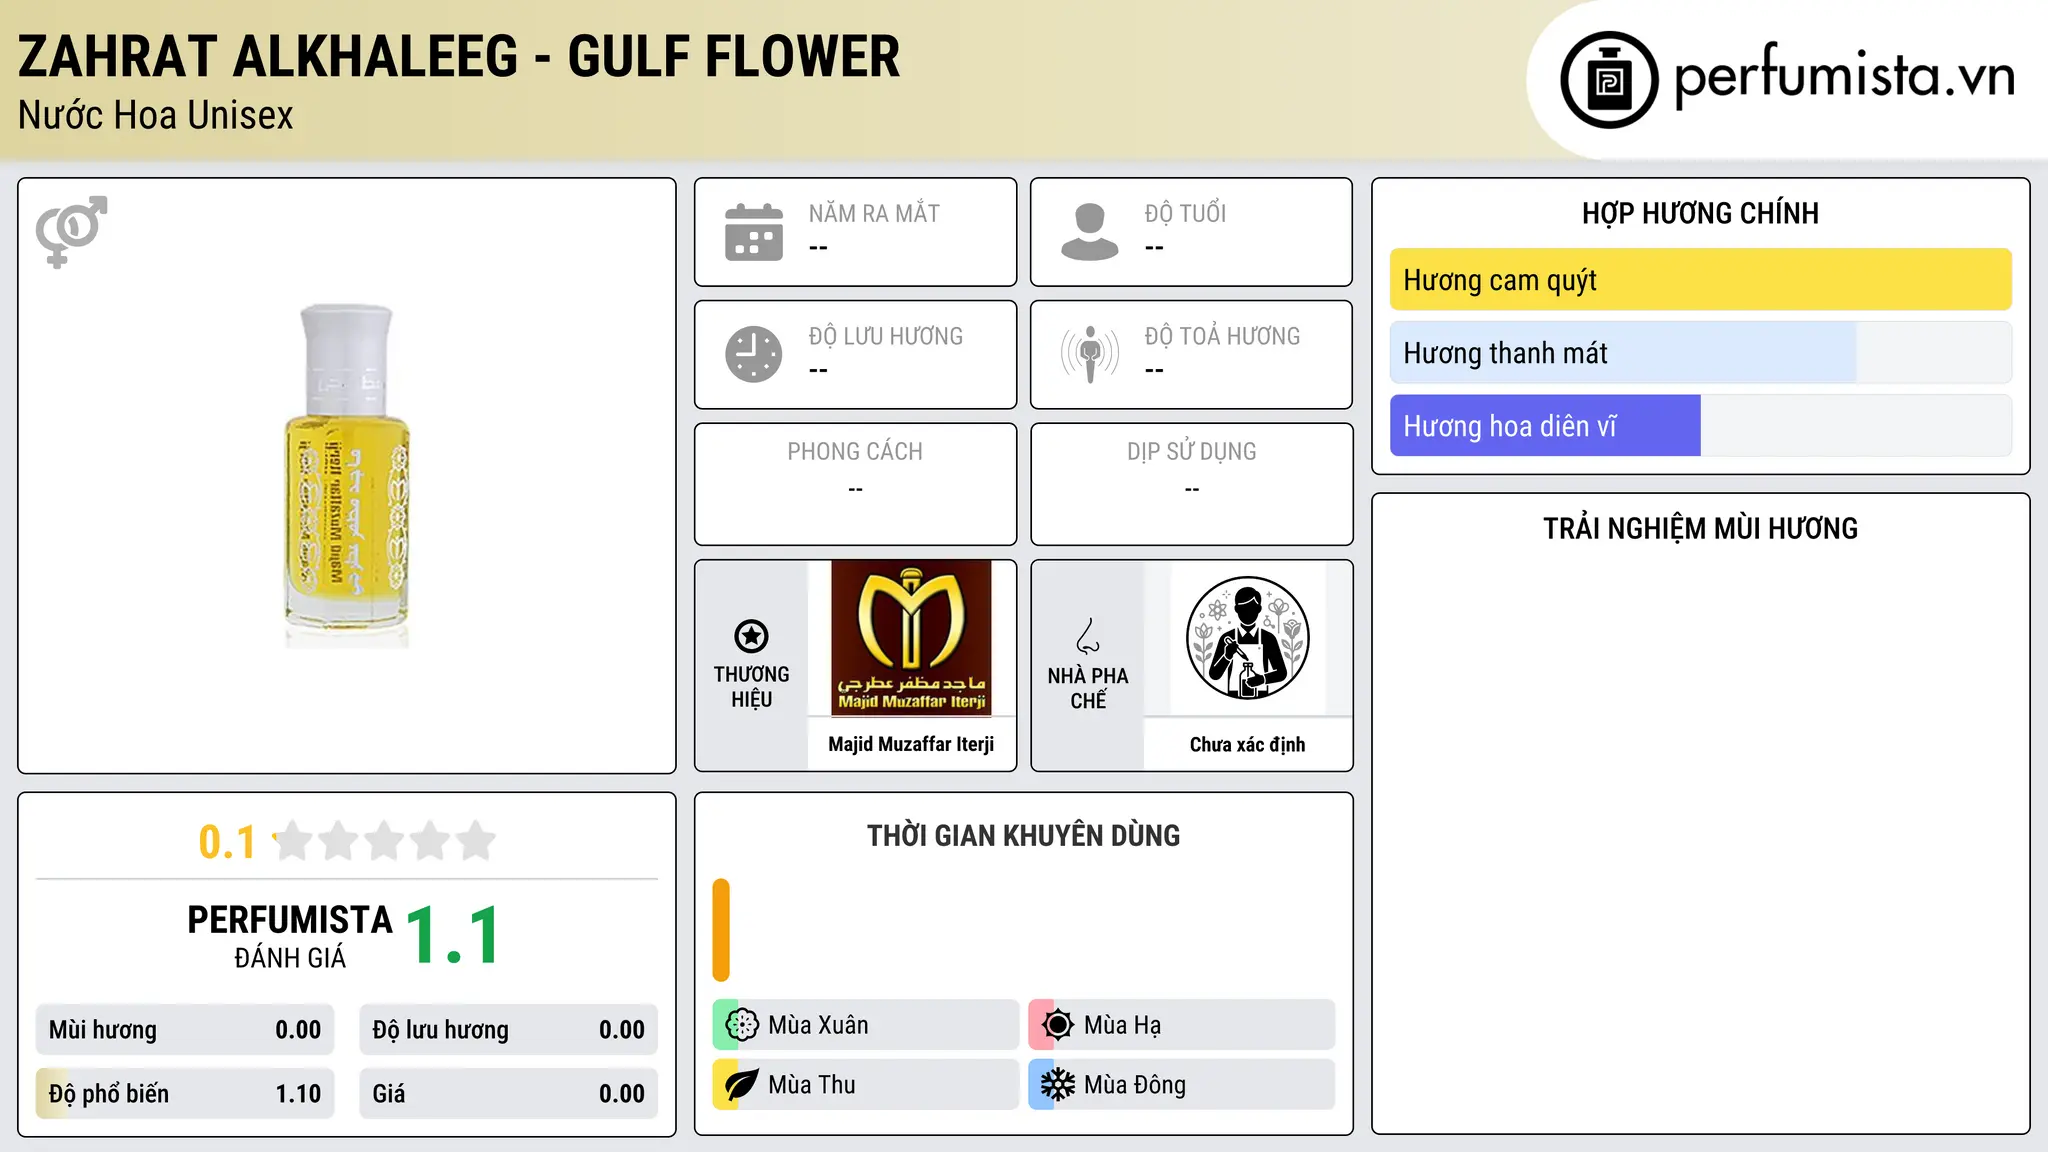Click the unisex gender symbol icon
The height and width of the screenshot is (1152, 2048).
[x=71, y=231]
